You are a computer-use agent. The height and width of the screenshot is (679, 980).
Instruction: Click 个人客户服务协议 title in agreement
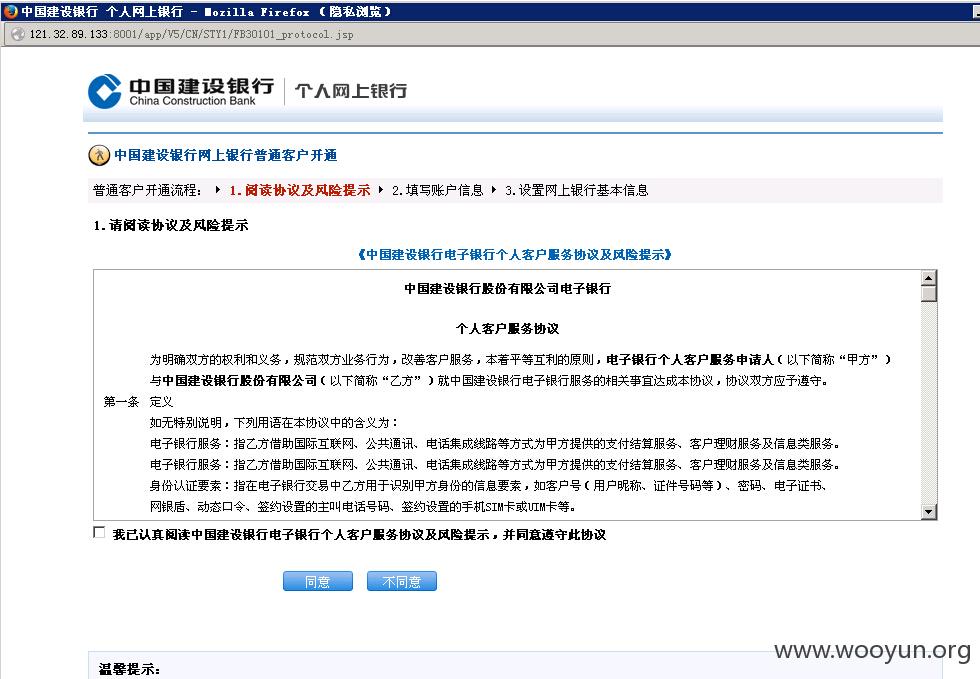[508, 329]
